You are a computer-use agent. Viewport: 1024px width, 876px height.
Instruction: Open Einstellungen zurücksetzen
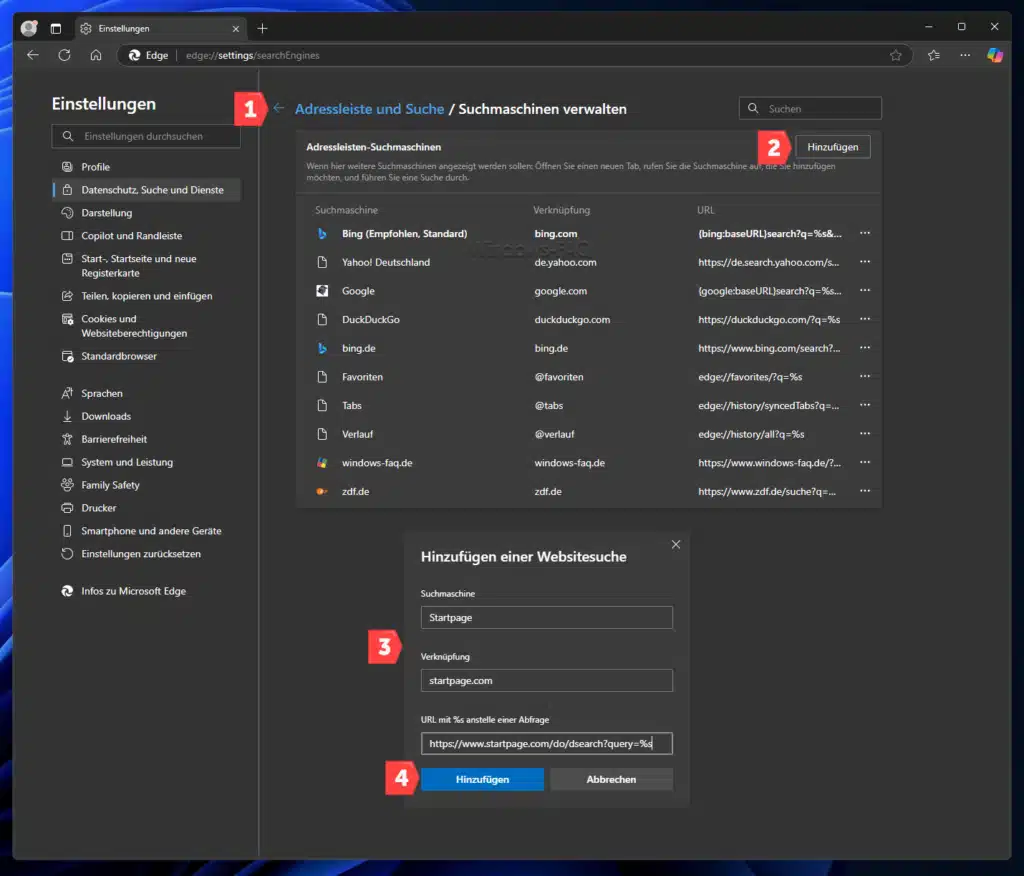146,553
